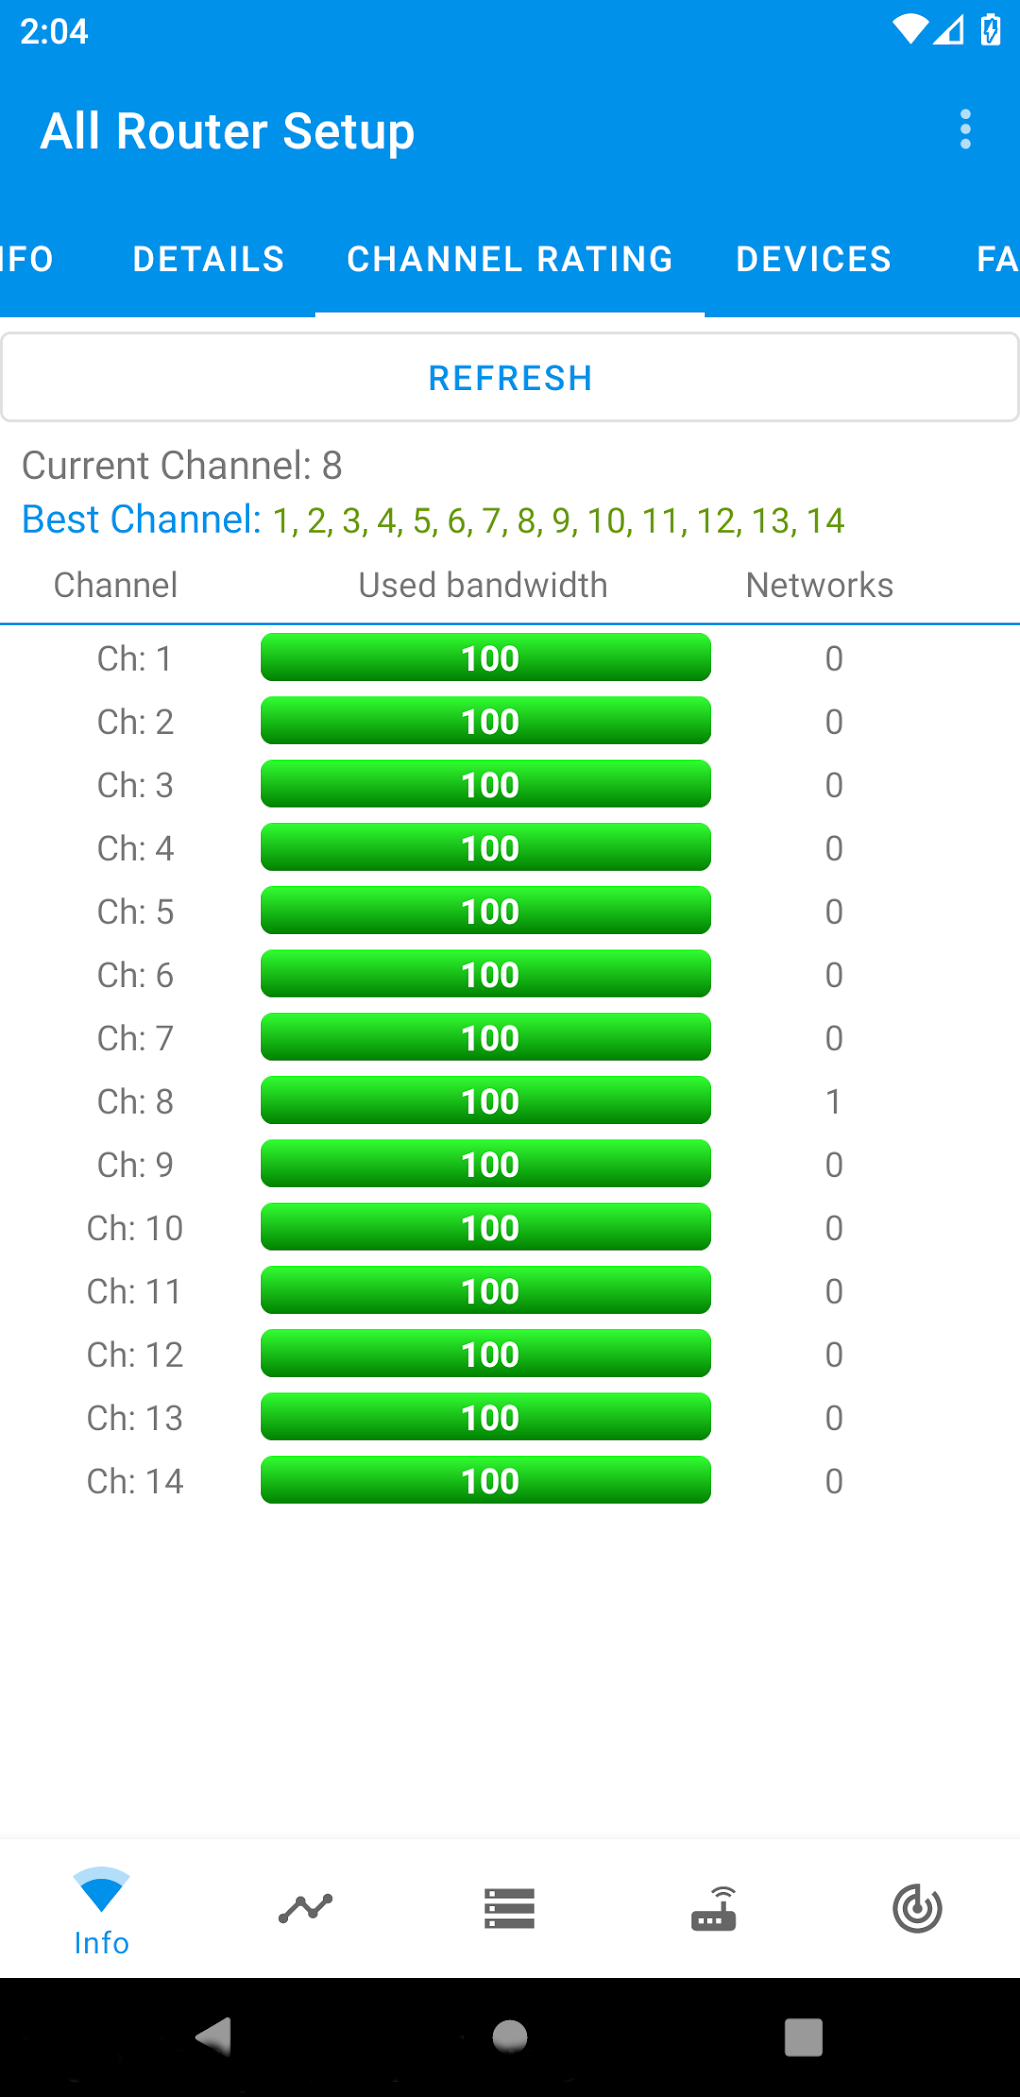
Task: Open the DETAILS tab
Action: (207, 259)
